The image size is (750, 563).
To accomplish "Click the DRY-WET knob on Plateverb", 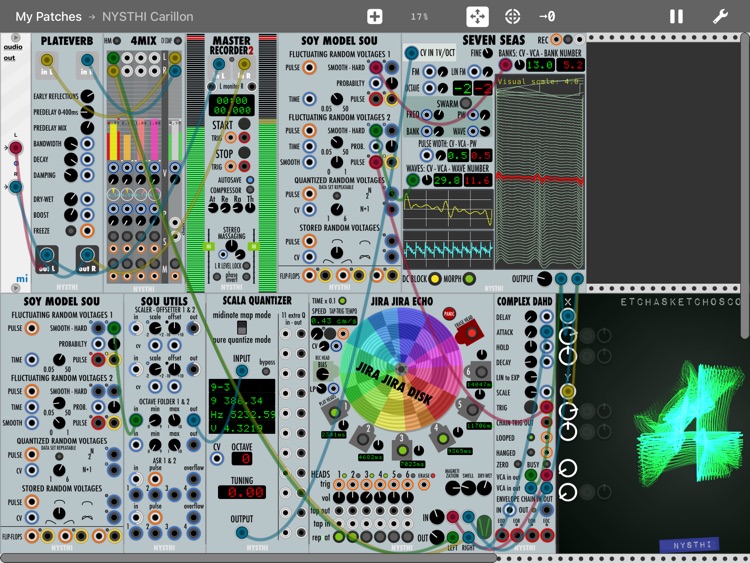I will click(x=71, y=199).
